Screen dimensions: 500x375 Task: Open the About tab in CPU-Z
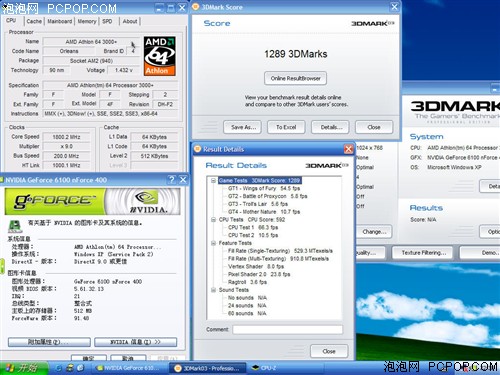[x=130, y=21]
